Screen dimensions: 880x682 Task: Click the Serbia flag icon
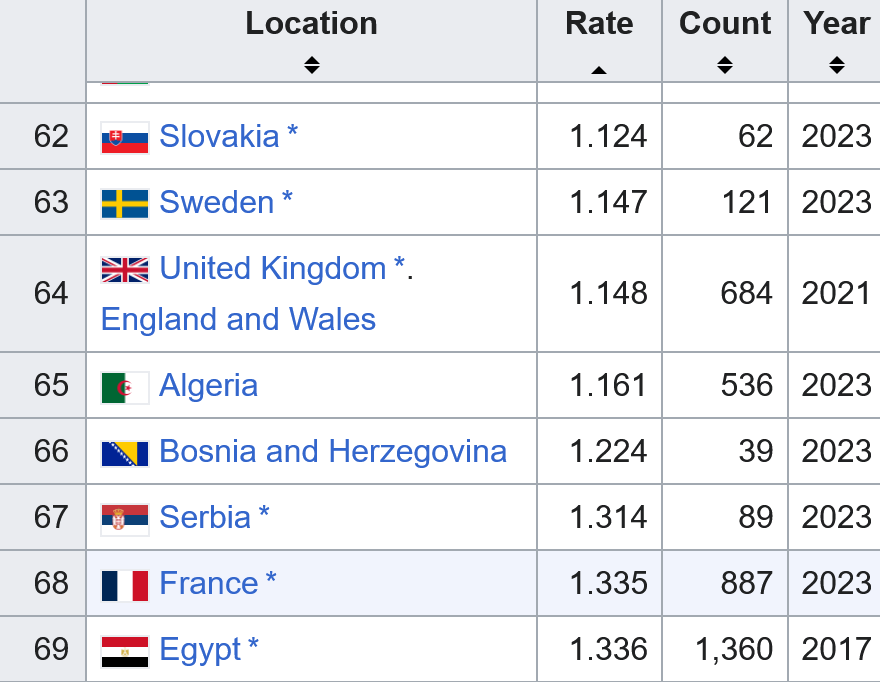pos(125,518)
